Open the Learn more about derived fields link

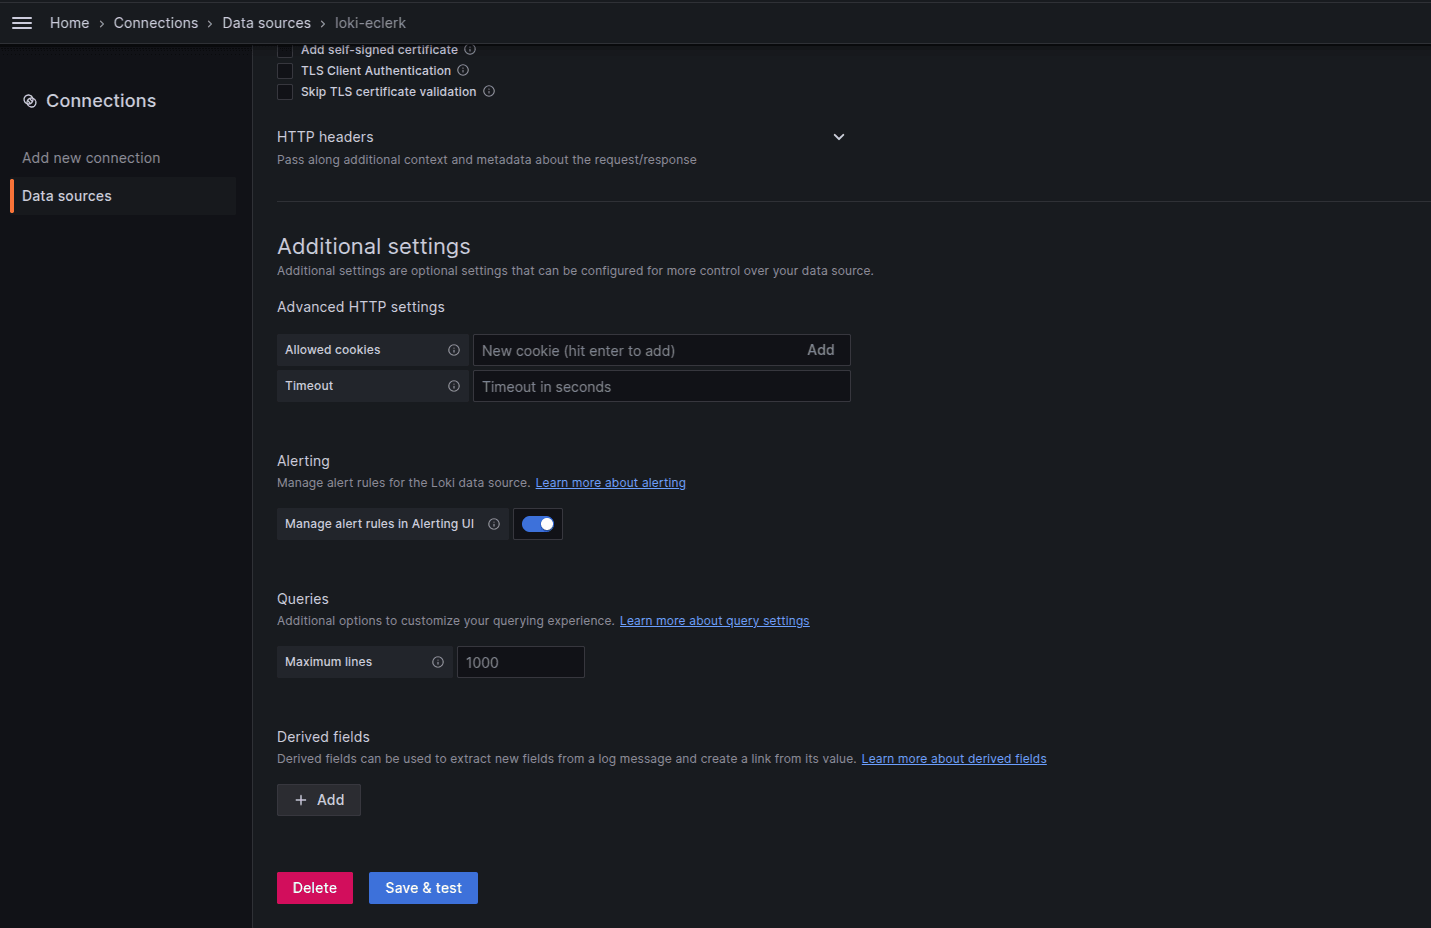click(953, 758)
